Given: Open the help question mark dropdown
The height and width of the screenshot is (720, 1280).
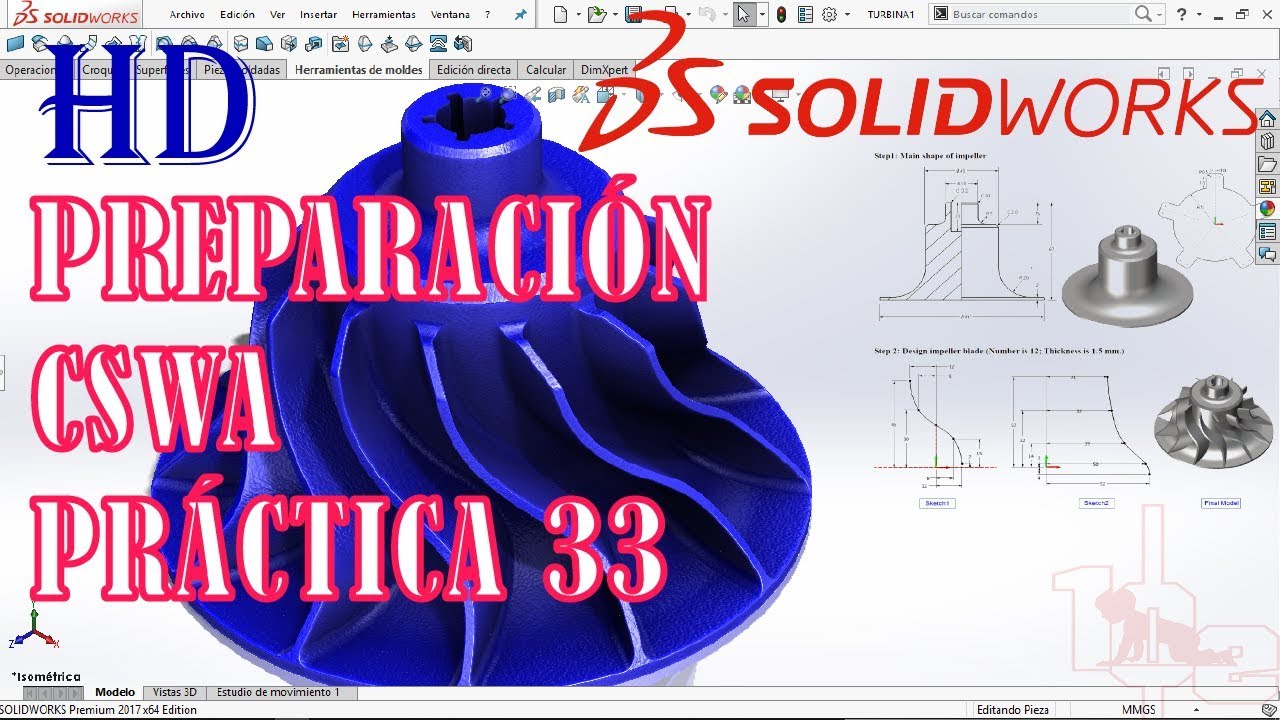Looking at the screenshot, I should 1199,14.
